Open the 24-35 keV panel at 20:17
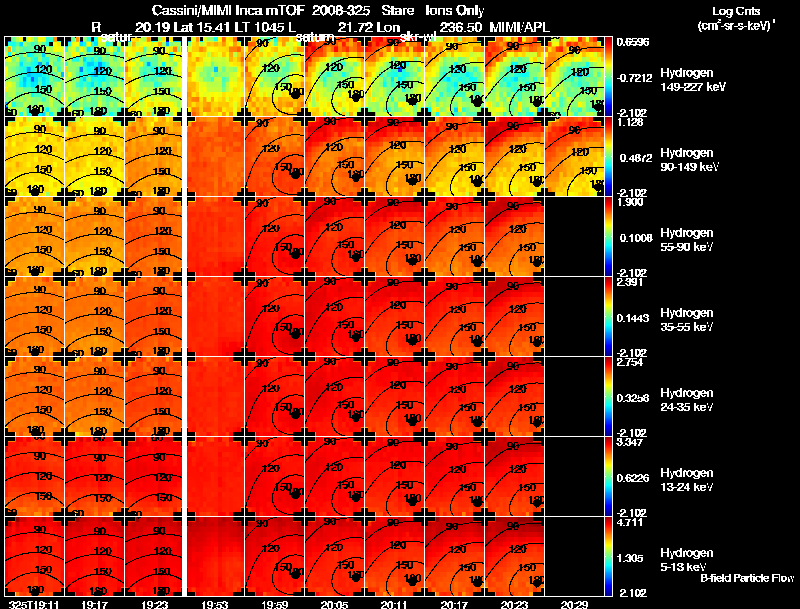 455,397
